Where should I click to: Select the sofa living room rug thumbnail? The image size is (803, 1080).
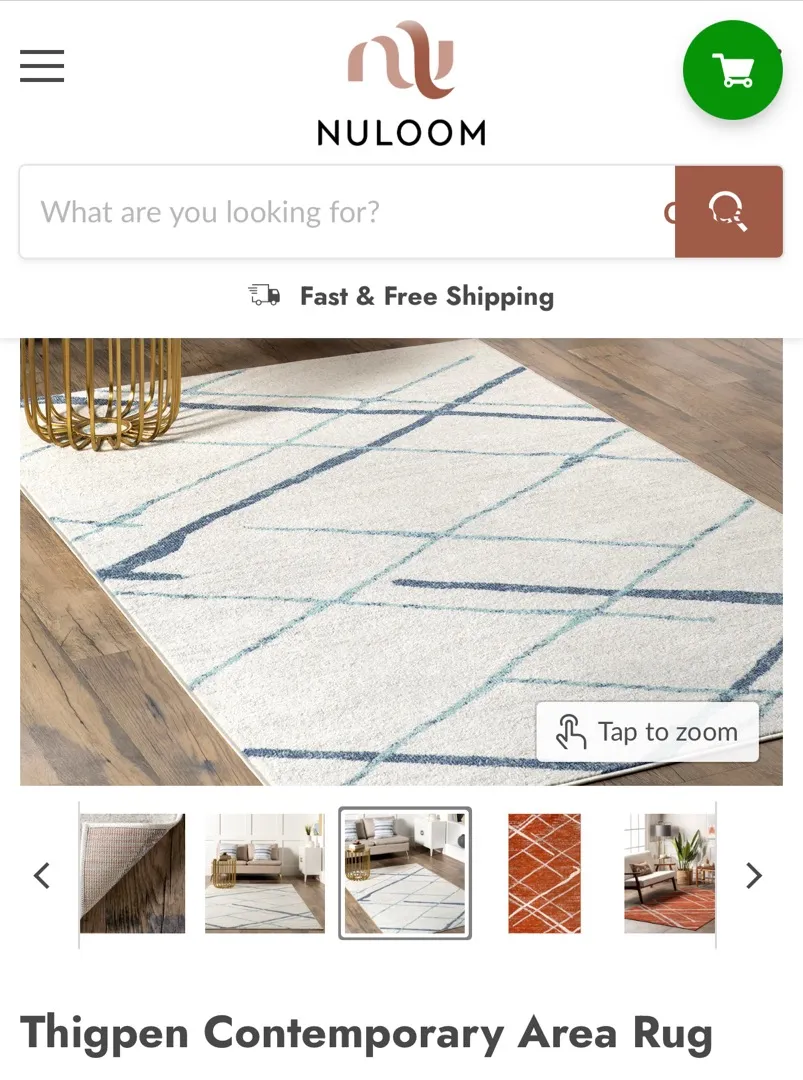coord(264,873)
